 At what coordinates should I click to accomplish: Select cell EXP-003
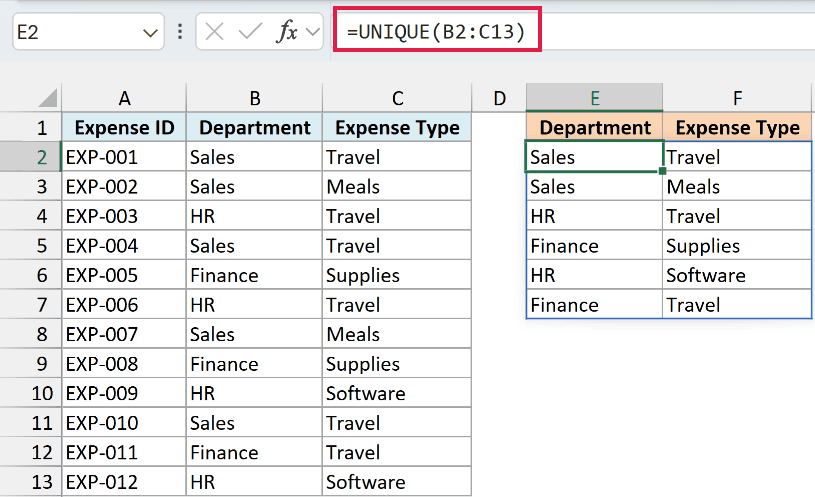click(124, 216)
